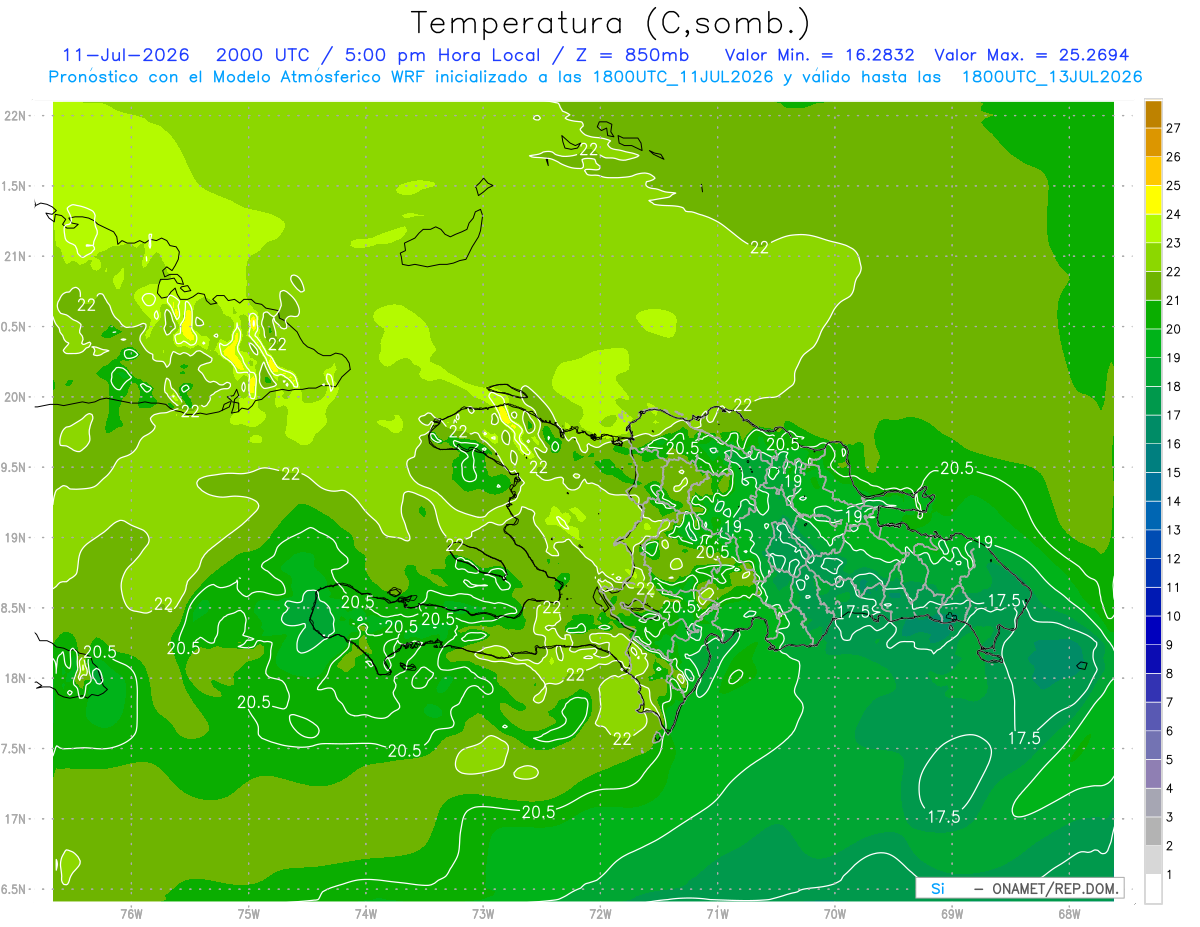Click the Valor Min. = 16.2832 text
The height and width of the screenshot is (927, 1200).
(x=819, y=55)
